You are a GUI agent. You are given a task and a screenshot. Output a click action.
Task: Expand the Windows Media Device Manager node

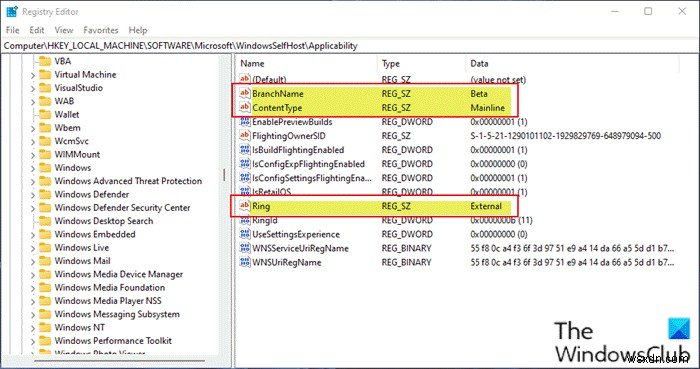pos(33,275)
